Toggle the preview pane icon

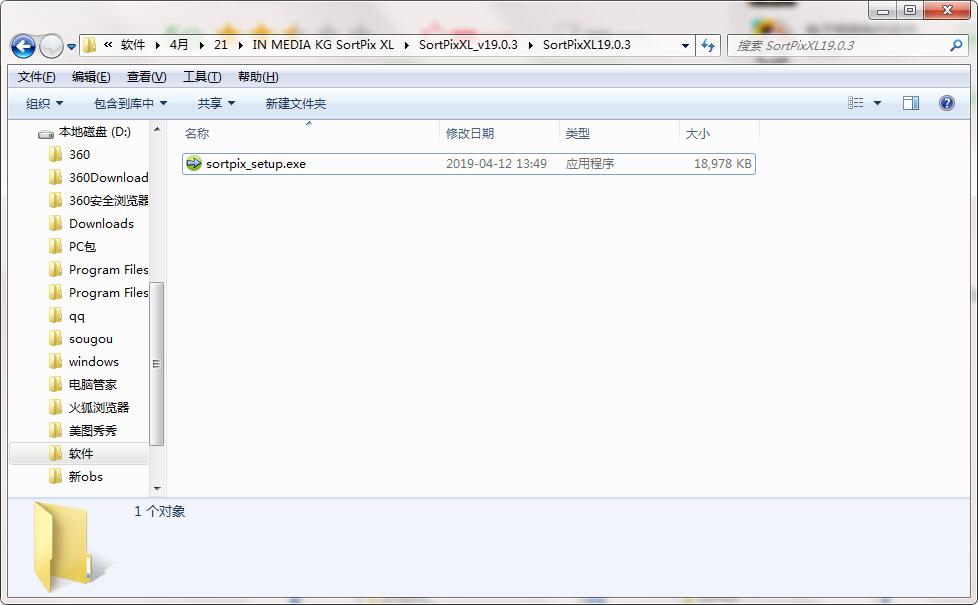click(911, 103)
